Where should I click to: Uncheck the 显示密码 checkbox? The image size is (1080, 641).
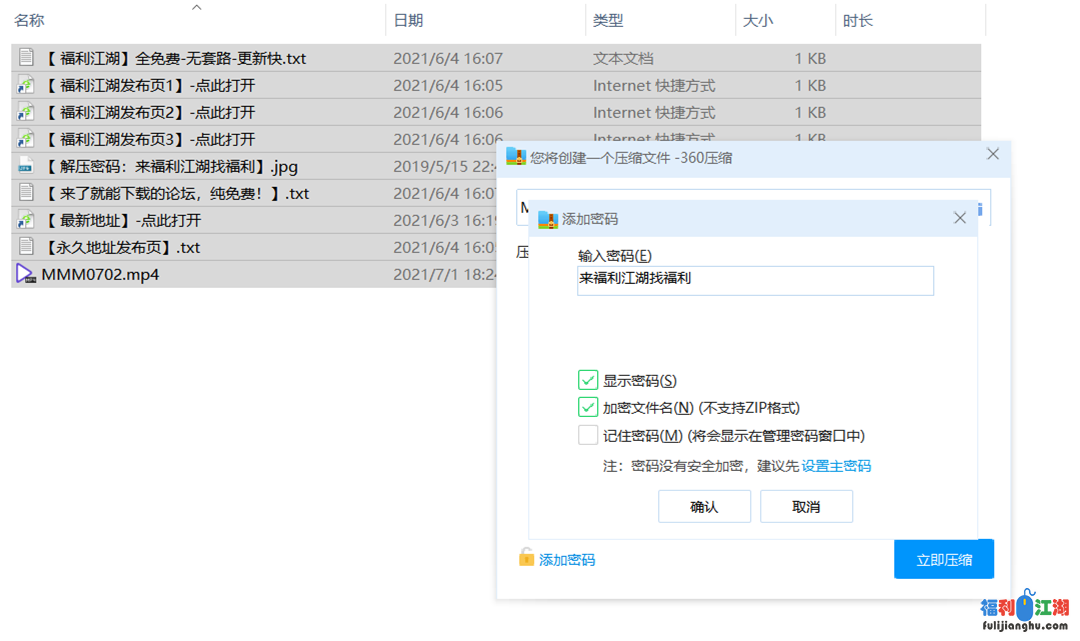coord(589,379)
